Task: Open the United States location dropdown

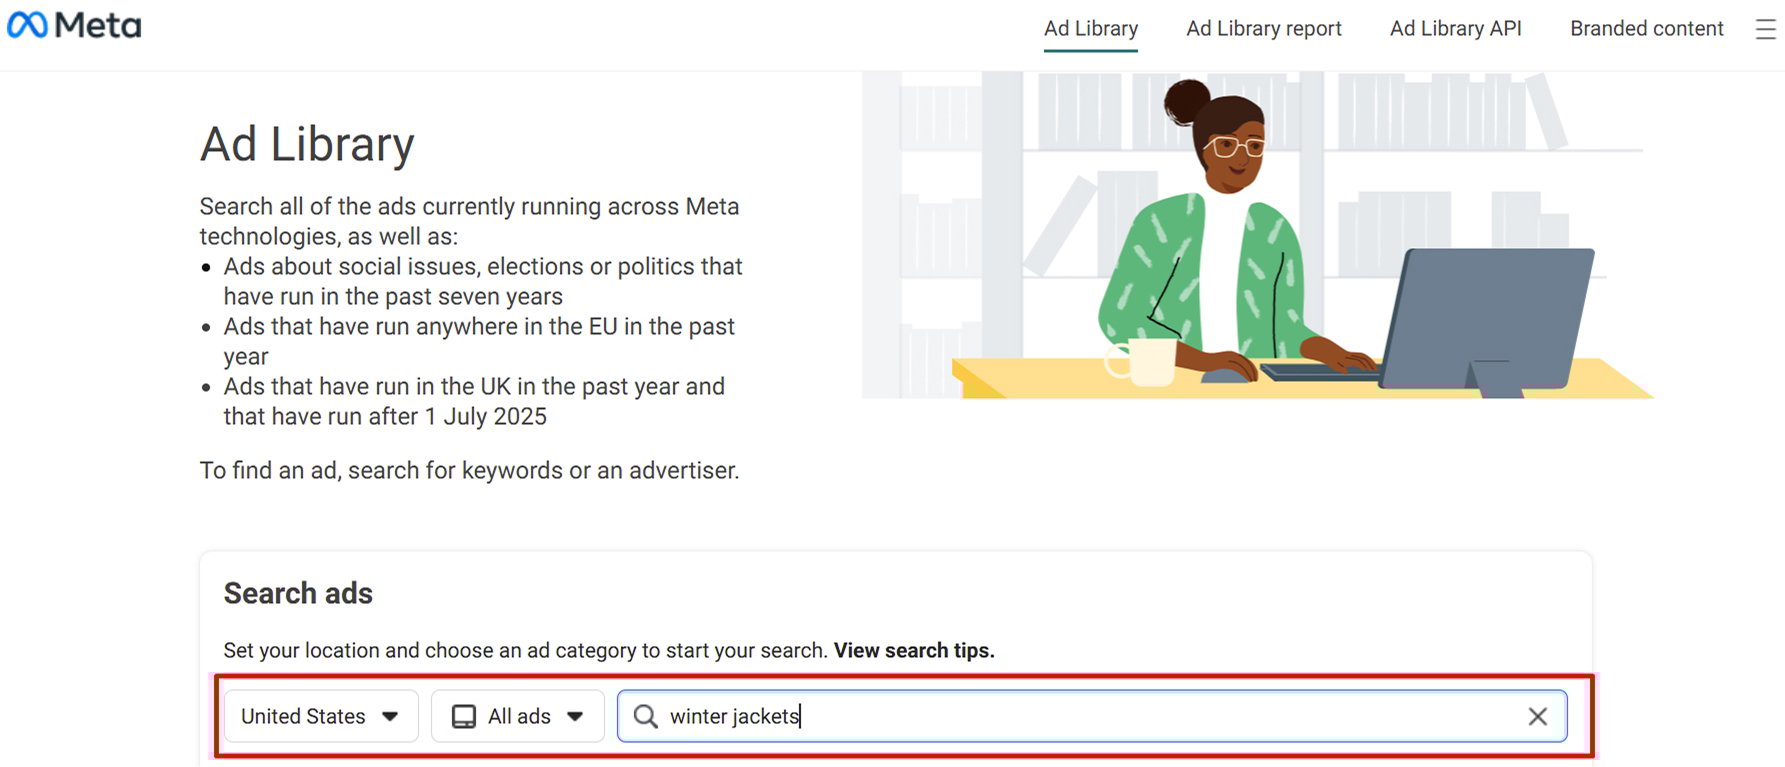Action: click(320, 716)
